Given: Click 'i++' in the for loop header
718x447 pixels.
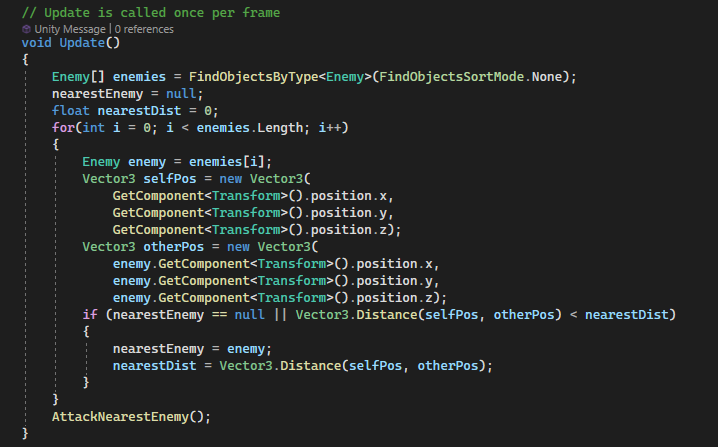Looking at the screenshot, I should click(330, 128).
